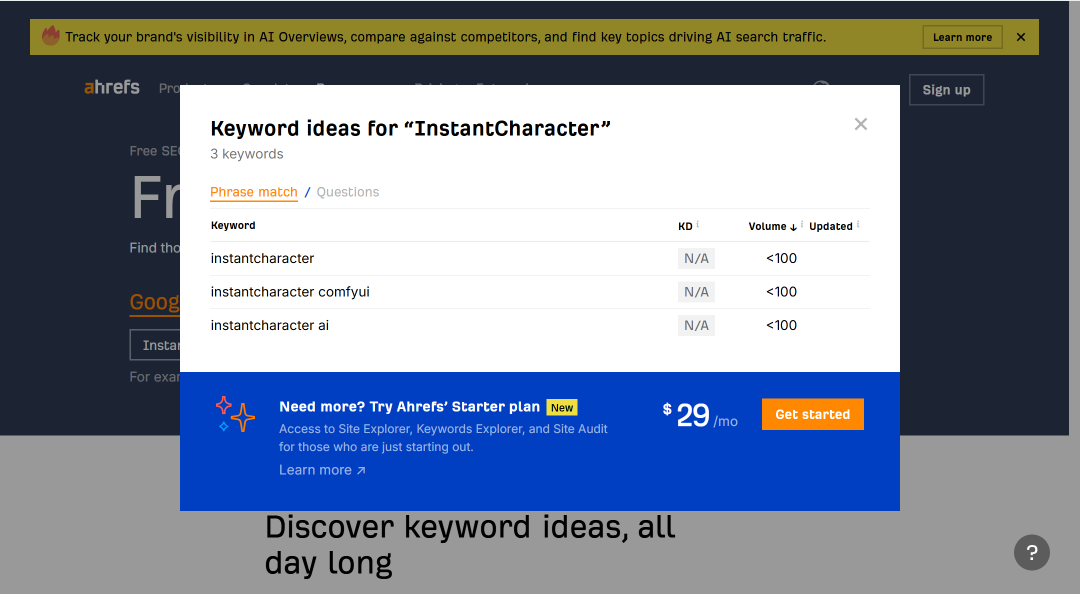This screenshot has width=1080, height=594.
Task: Click the KD column header
Action: point(685,226)
